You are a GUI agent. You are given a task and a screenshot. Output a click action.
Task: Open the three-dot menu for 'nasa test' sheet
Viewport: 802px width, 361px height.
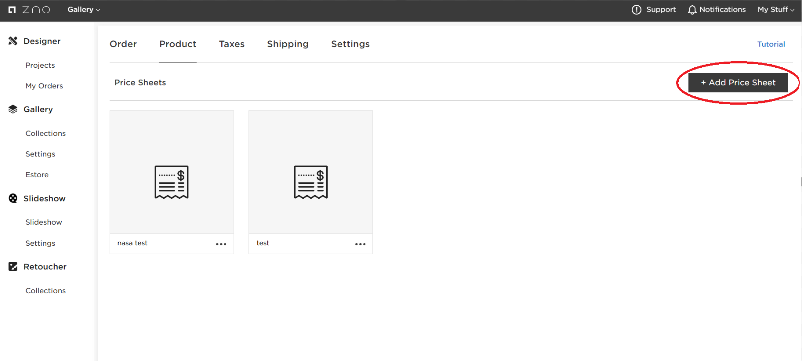[221, 244]
